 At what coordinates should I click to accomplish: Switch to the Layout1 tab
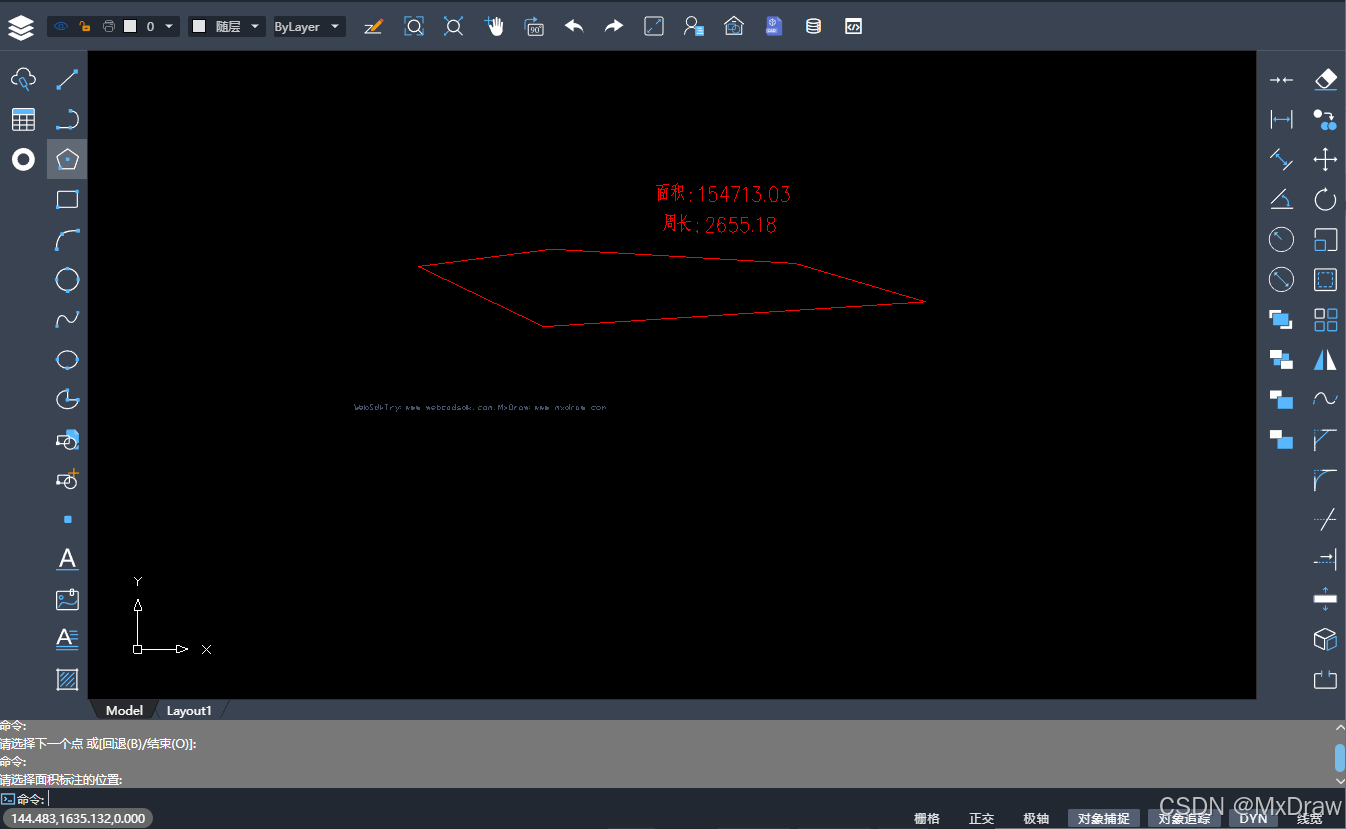(189, 710)
